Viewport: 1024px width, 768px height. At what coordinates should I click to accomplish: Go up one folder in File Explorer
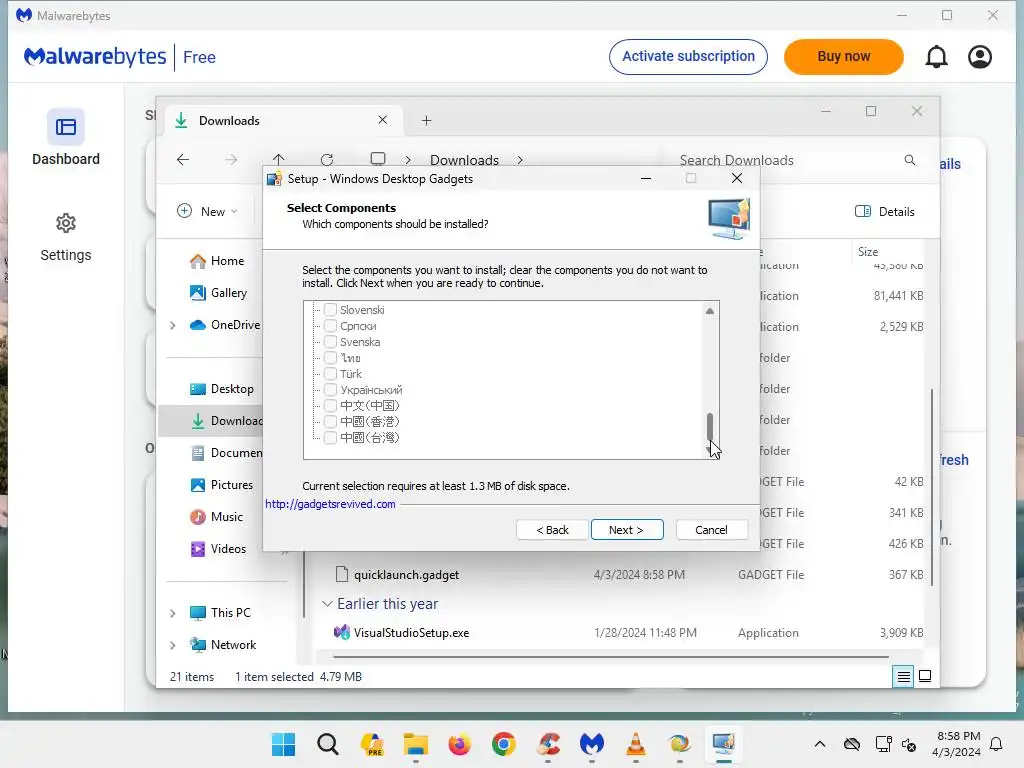279,159
